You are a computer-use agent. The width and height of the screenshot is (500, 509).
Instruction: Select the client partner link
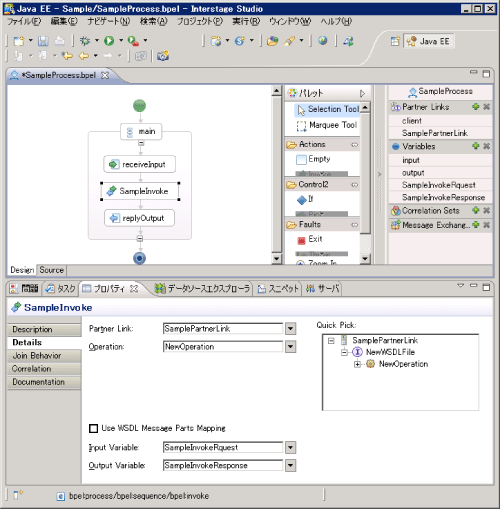(x=440, y=121)
